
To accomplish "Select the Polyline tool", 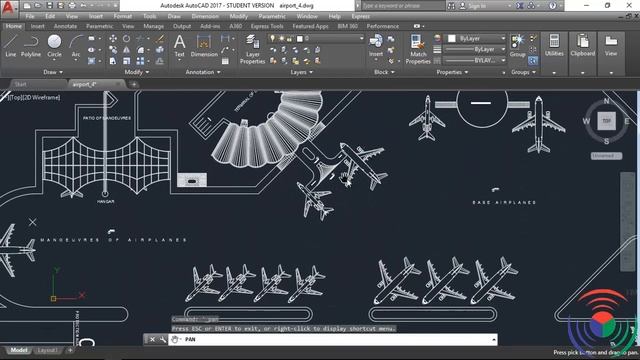I will tap(31, 46).
